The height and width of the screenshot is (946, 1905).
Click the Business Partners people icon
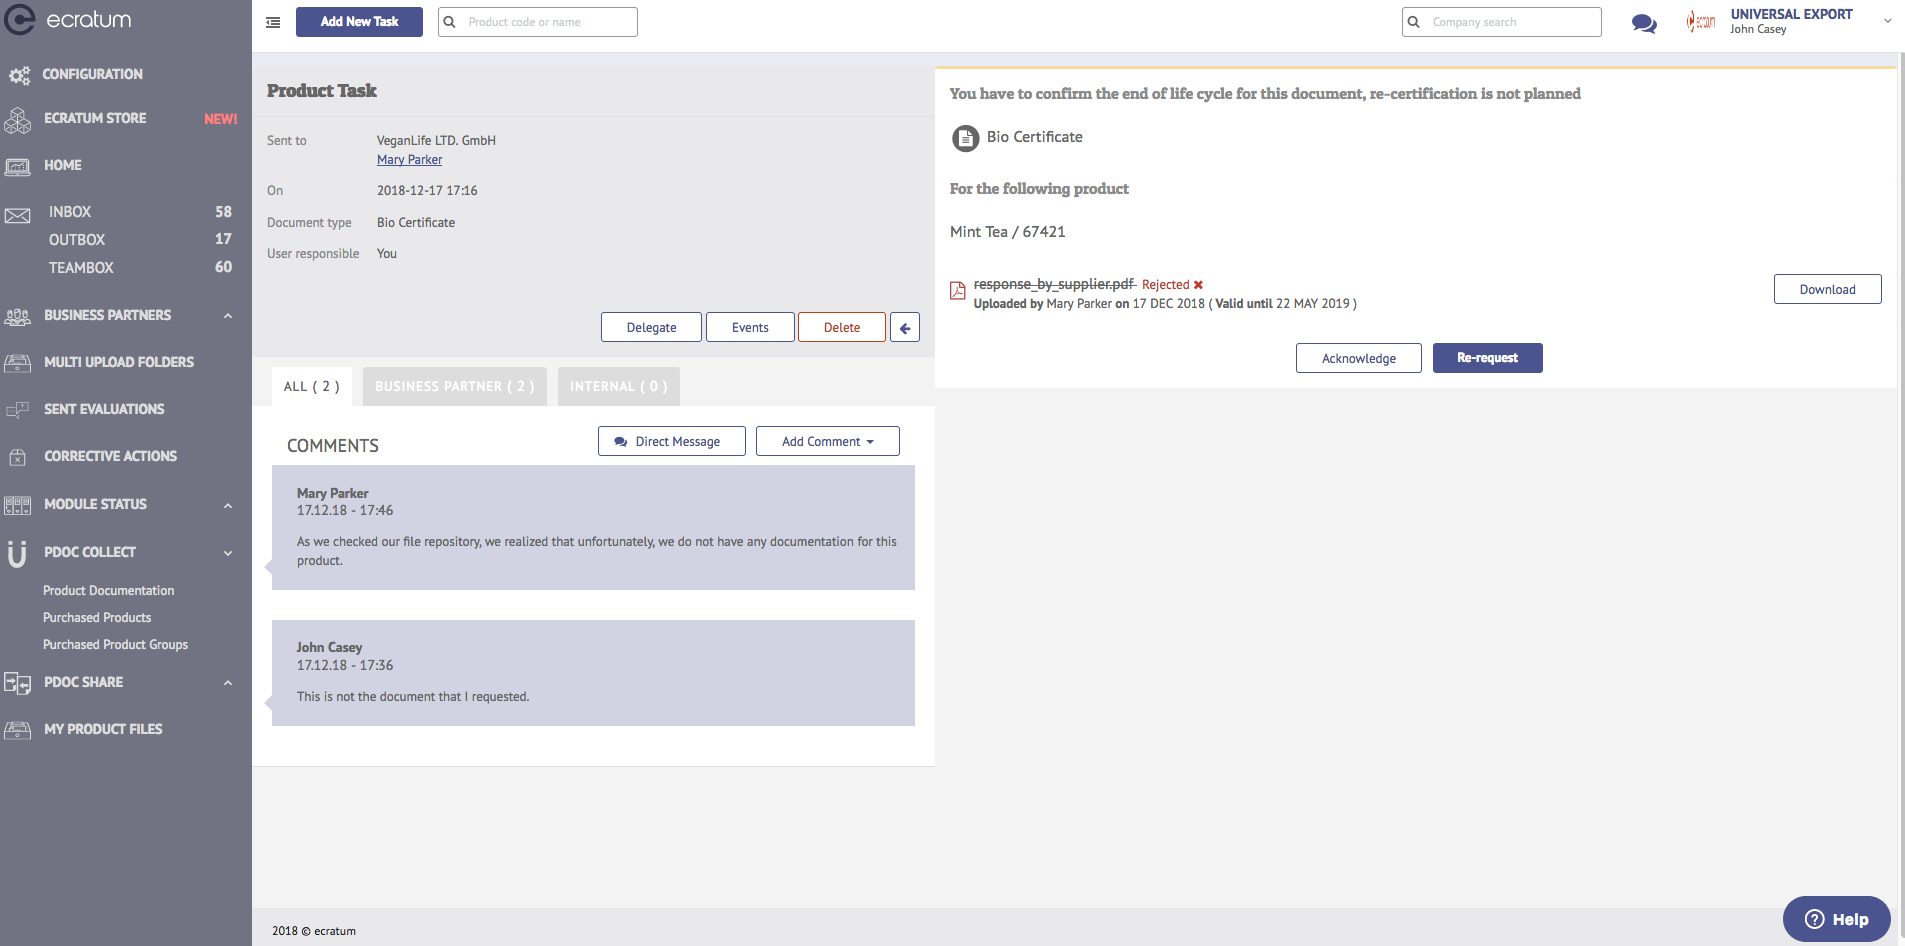[x=18, y=316]
